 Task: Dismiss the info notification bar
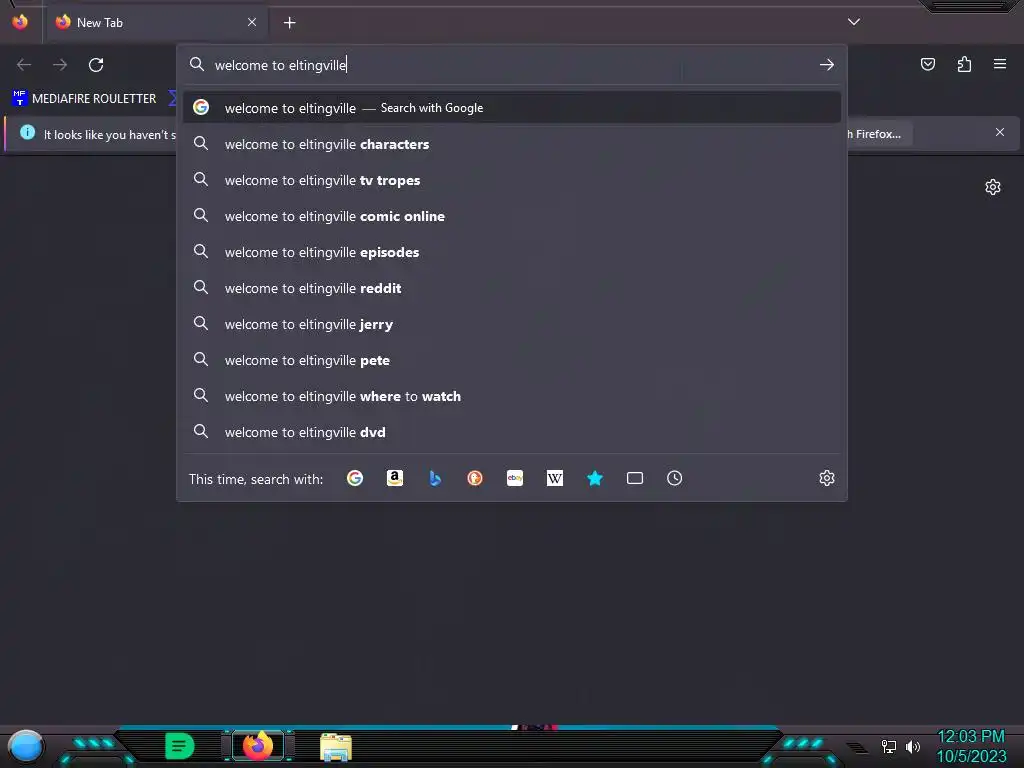click(x=1000, y=133)
